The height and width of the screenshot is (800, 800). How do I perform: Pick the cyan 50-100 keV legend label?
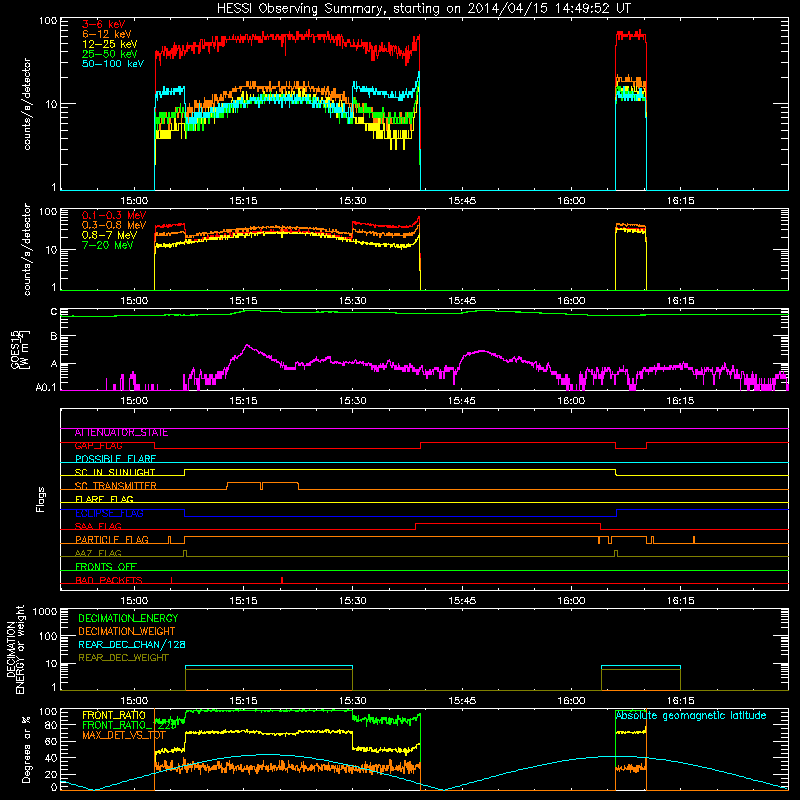(113, 64)
